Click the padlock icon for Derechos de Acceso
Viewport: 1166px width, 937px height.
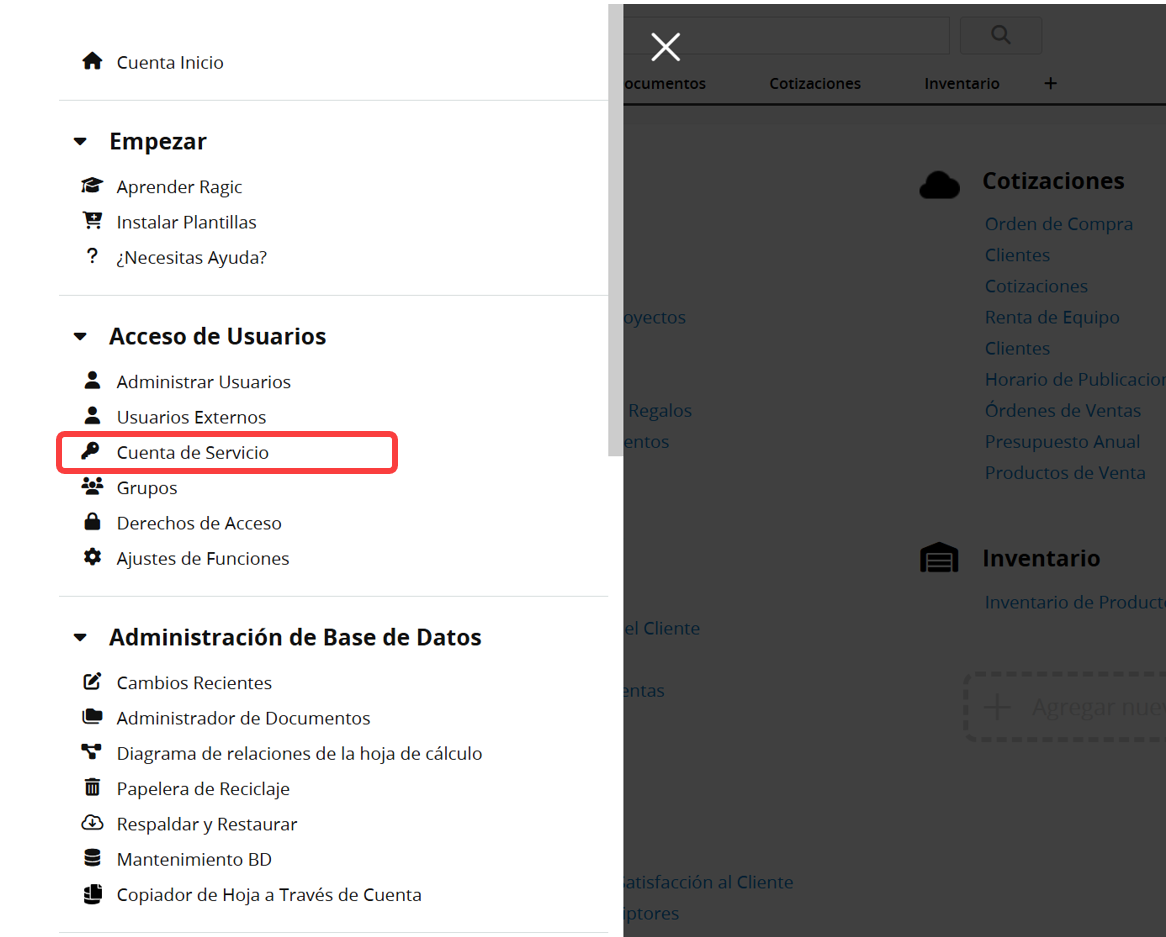click(92, 522)
